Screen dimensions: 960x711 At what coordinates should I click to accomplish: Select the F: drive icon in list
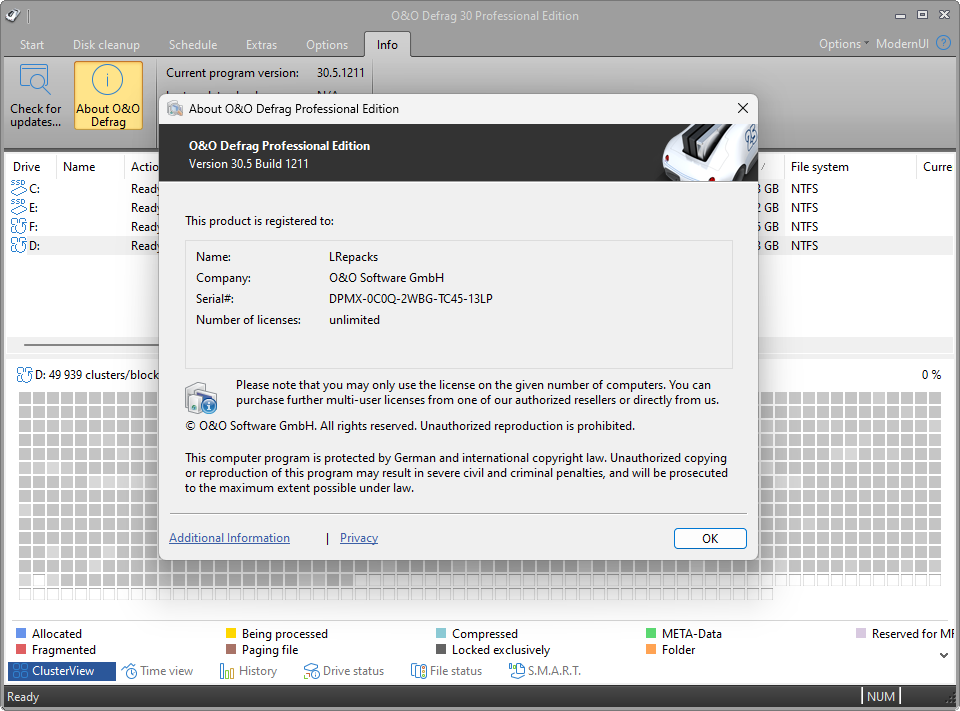(18, 226)
